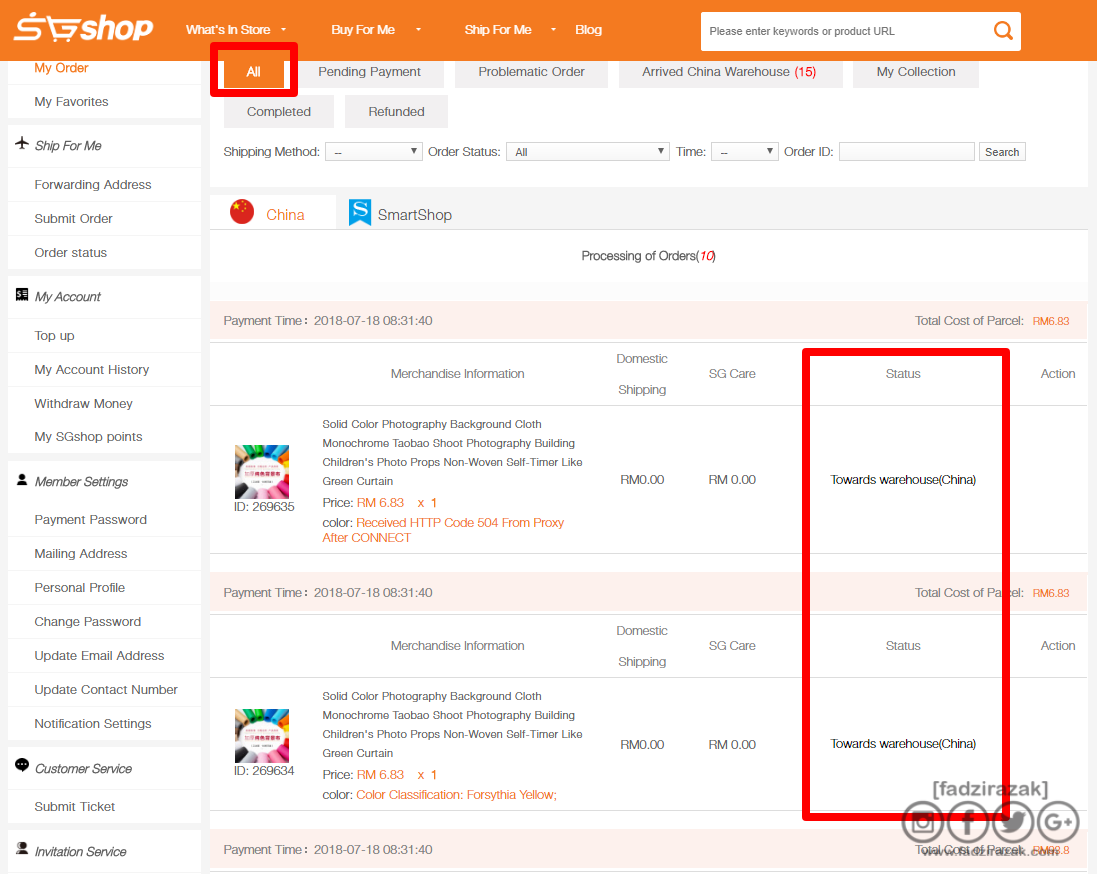Screen dimensions: 1097x874
Task: Open My Favorites in the sidebar
Action: point(71,101)
